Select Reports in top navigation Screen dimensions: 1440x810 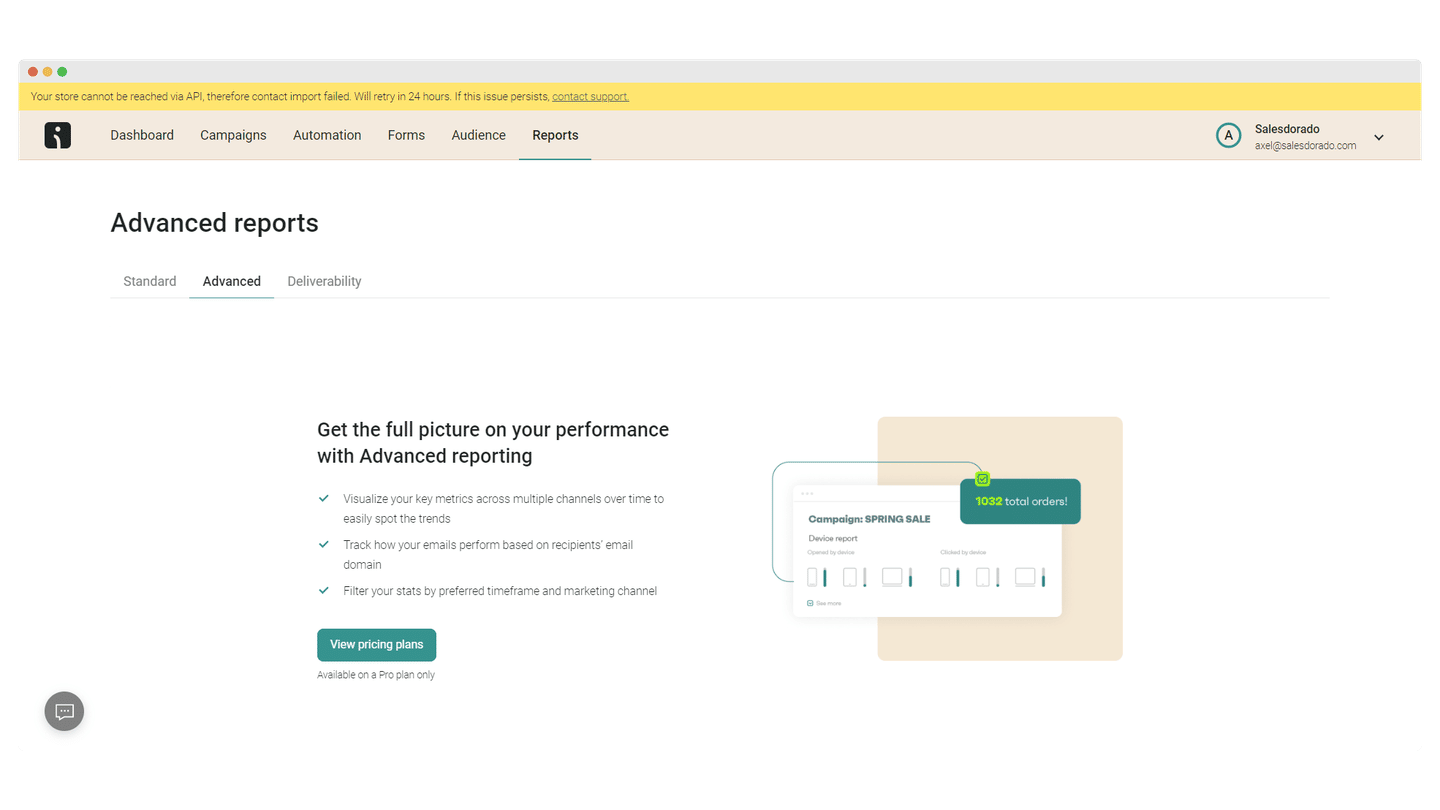click(555, 135)
